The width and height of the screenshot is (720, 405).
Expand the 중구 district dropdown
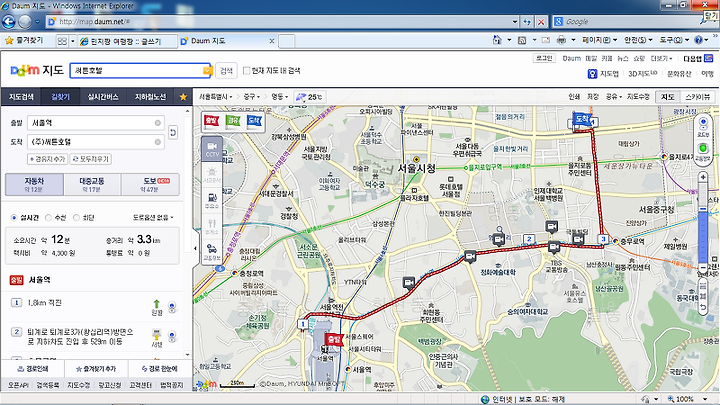252,97
